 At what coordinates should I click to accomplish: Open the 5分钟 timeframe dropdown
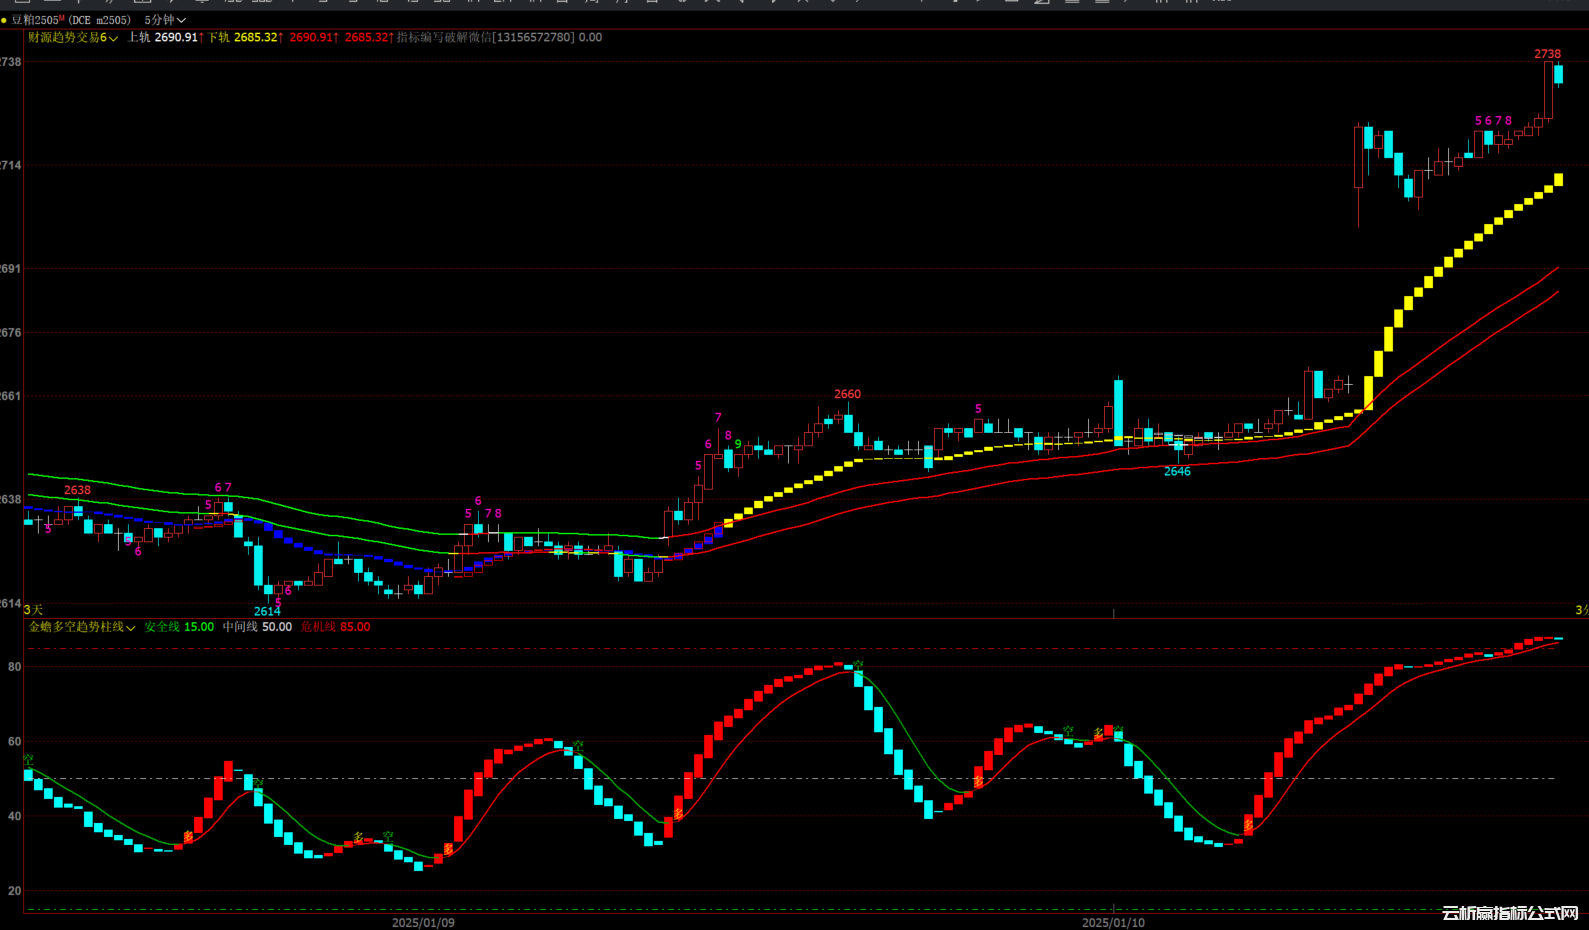tap(165, 20)
